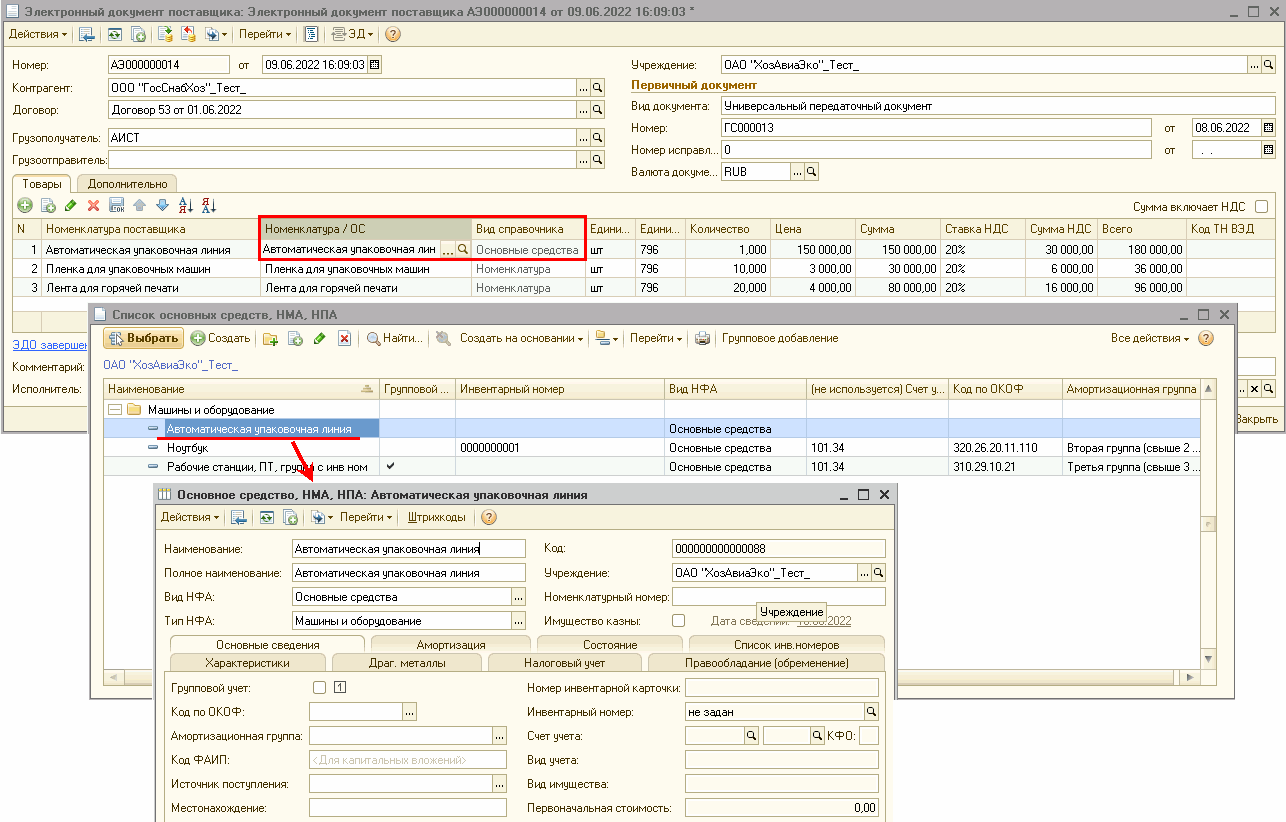Move the row down with the down arrow icon
The image size is (1286, 822).
coord(162,205)
